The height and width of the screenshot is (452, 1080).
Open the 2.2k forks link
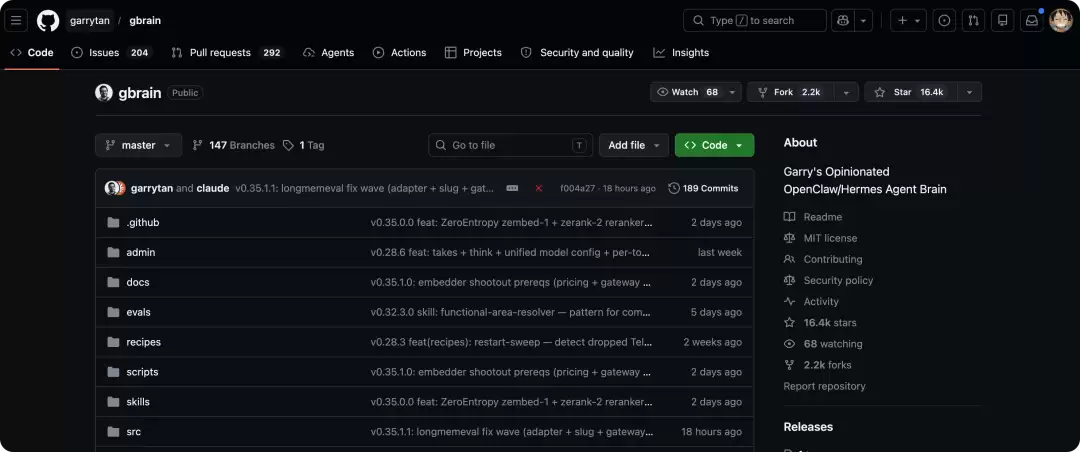click(818, 365)
